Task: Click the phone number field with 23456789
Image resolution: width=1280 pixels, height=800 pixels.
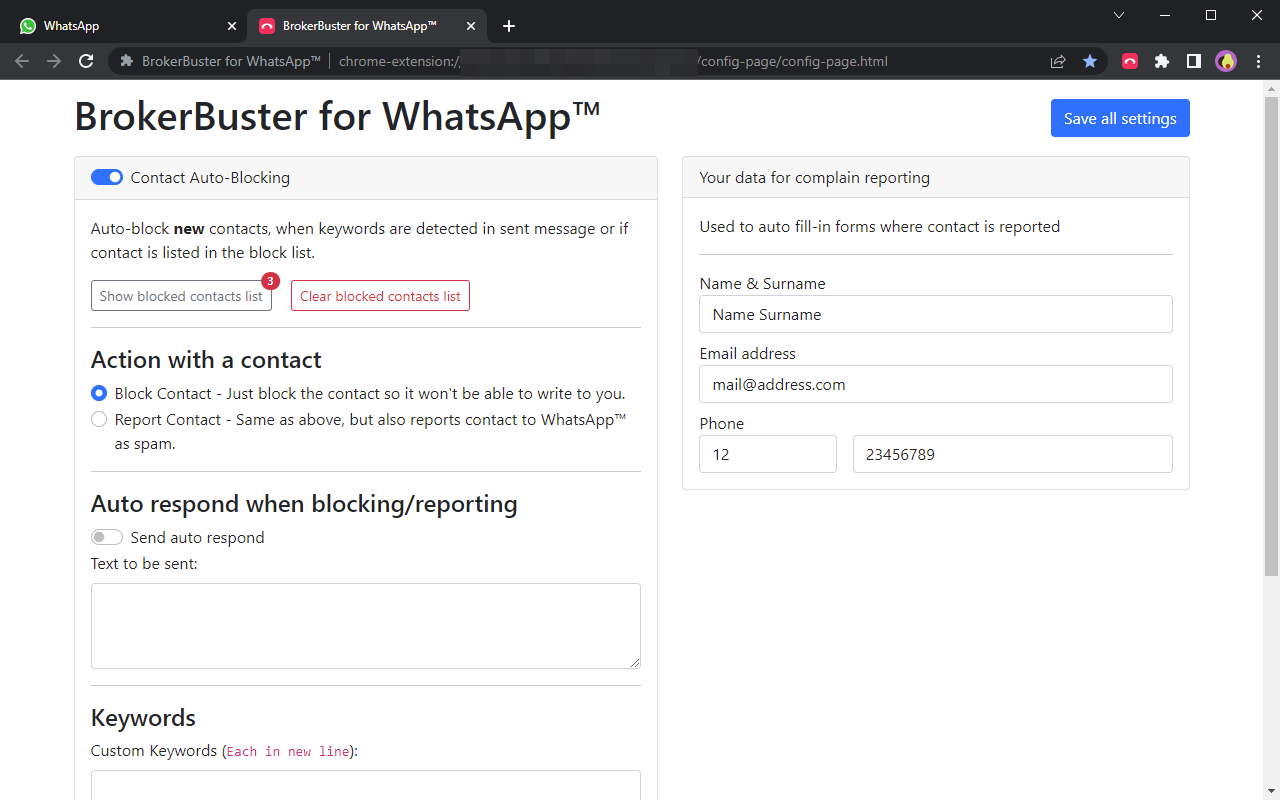Action: [1013, 454]
